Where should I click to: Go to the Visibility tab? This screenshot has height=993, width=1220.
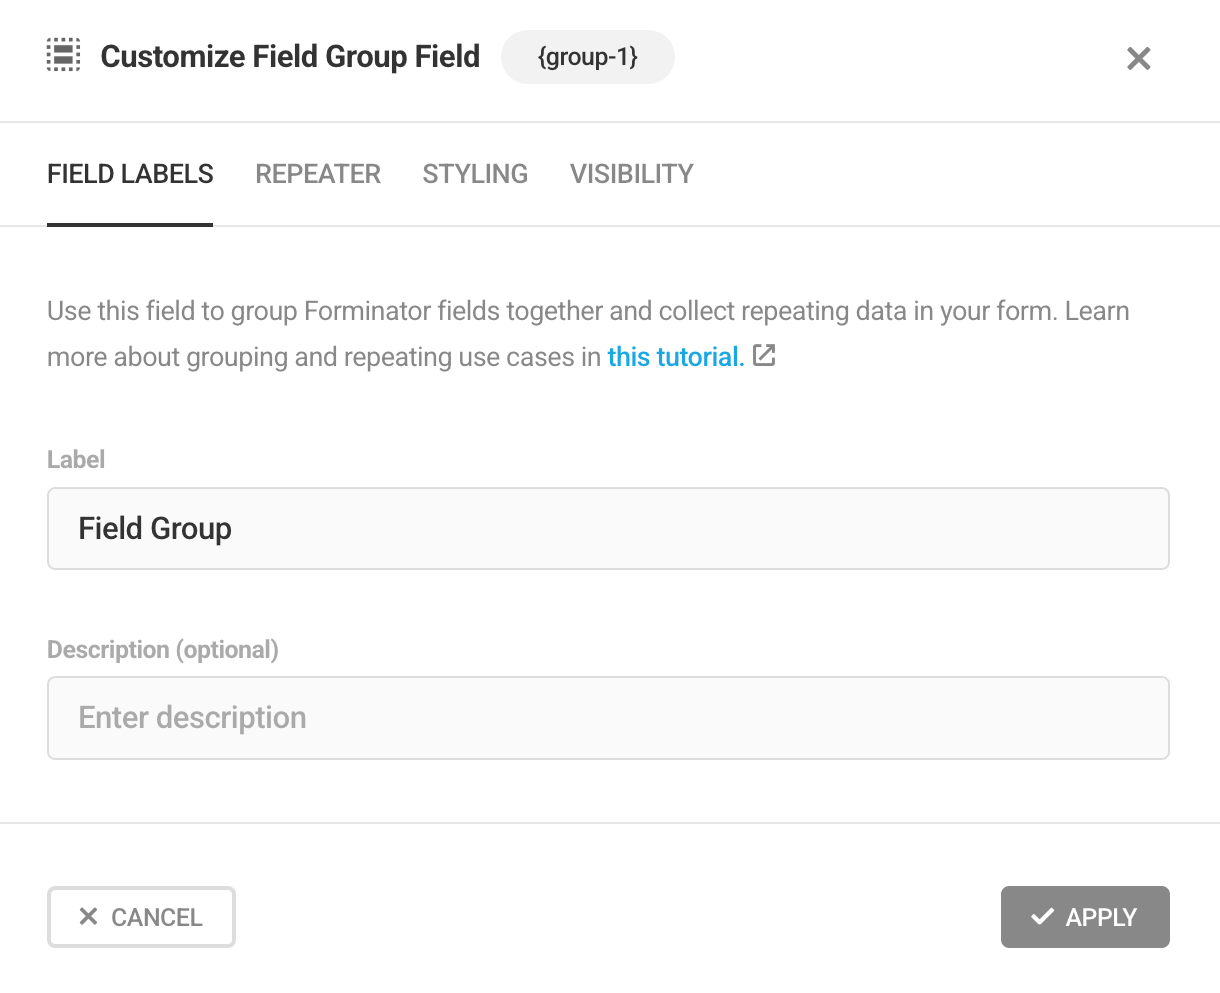(x=631, y=174)
